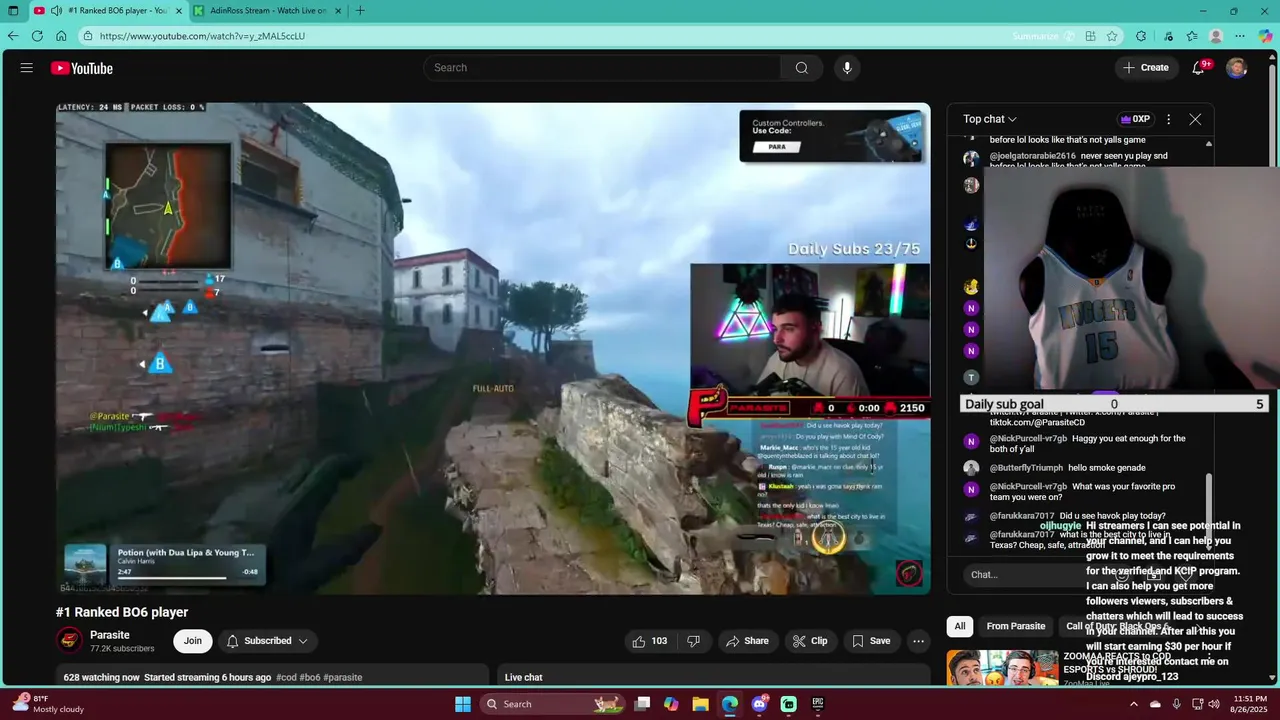The image size is (1280, 720).
Task: Add this page to favorites
Action: point(1112,36)
